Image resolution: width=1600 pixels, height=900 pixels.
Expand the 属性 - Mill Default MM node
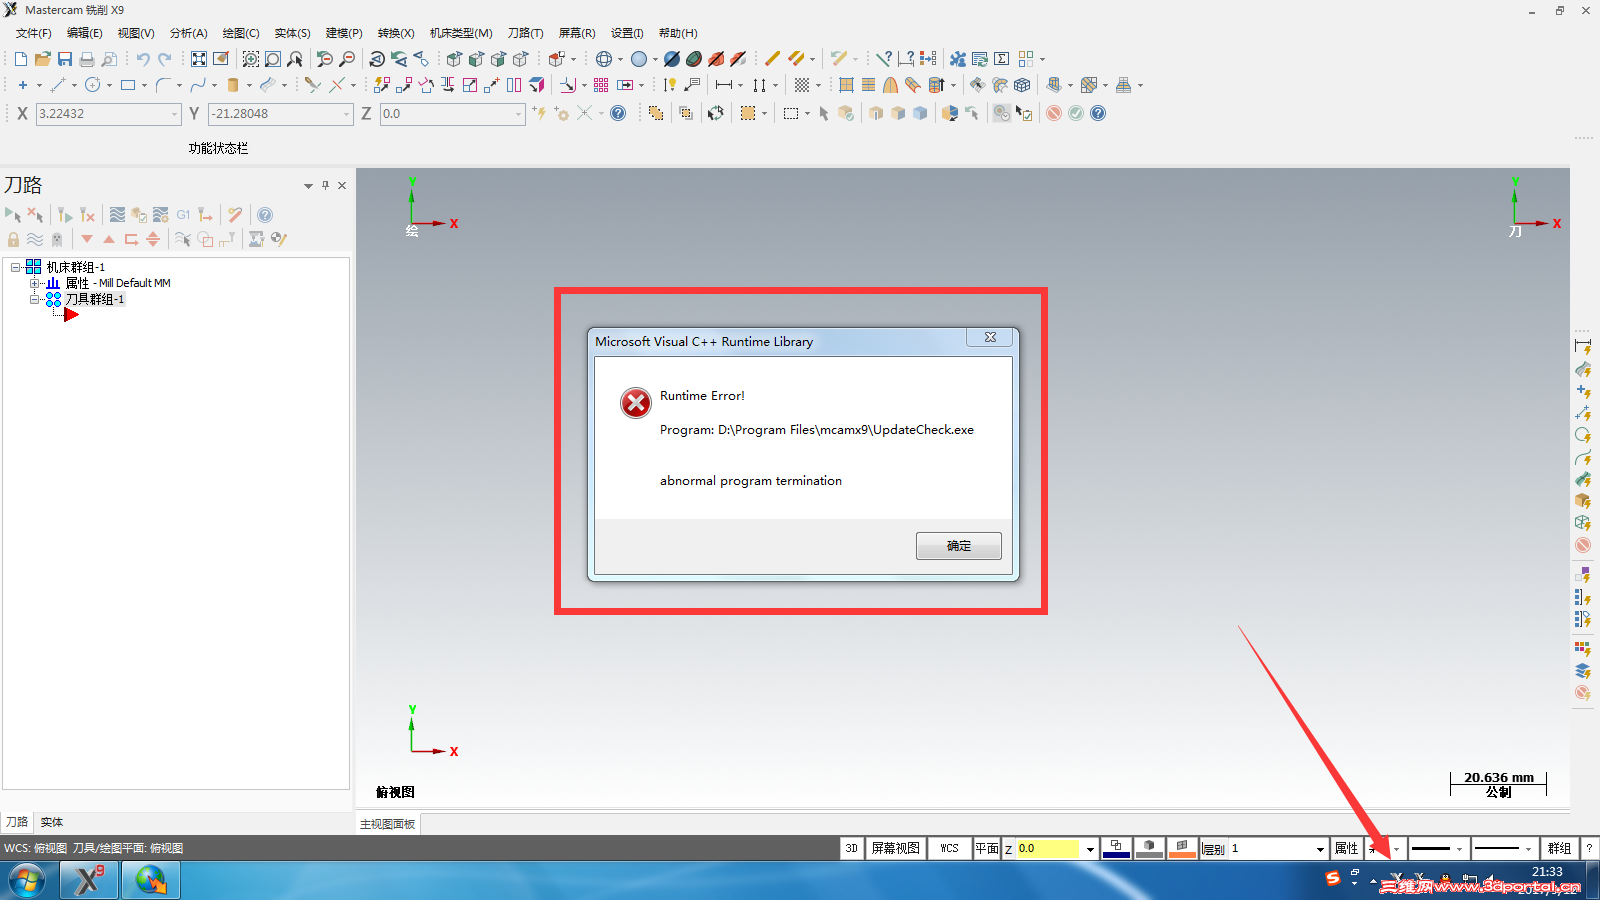35,283
